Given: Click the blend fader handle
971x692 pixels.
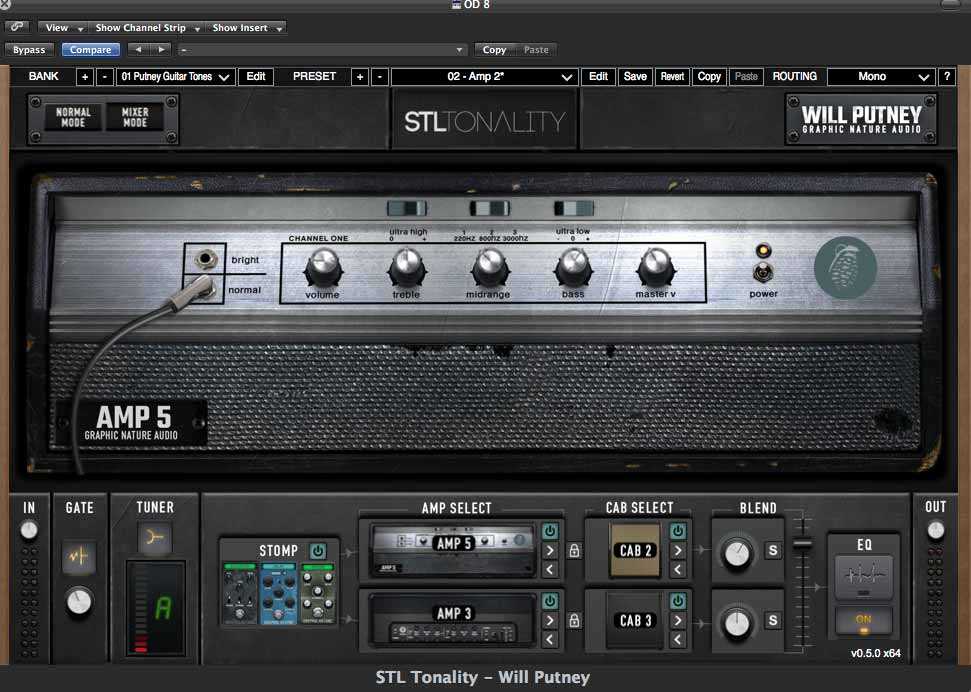Looking at the screenshot, I should tap(803, 543).
